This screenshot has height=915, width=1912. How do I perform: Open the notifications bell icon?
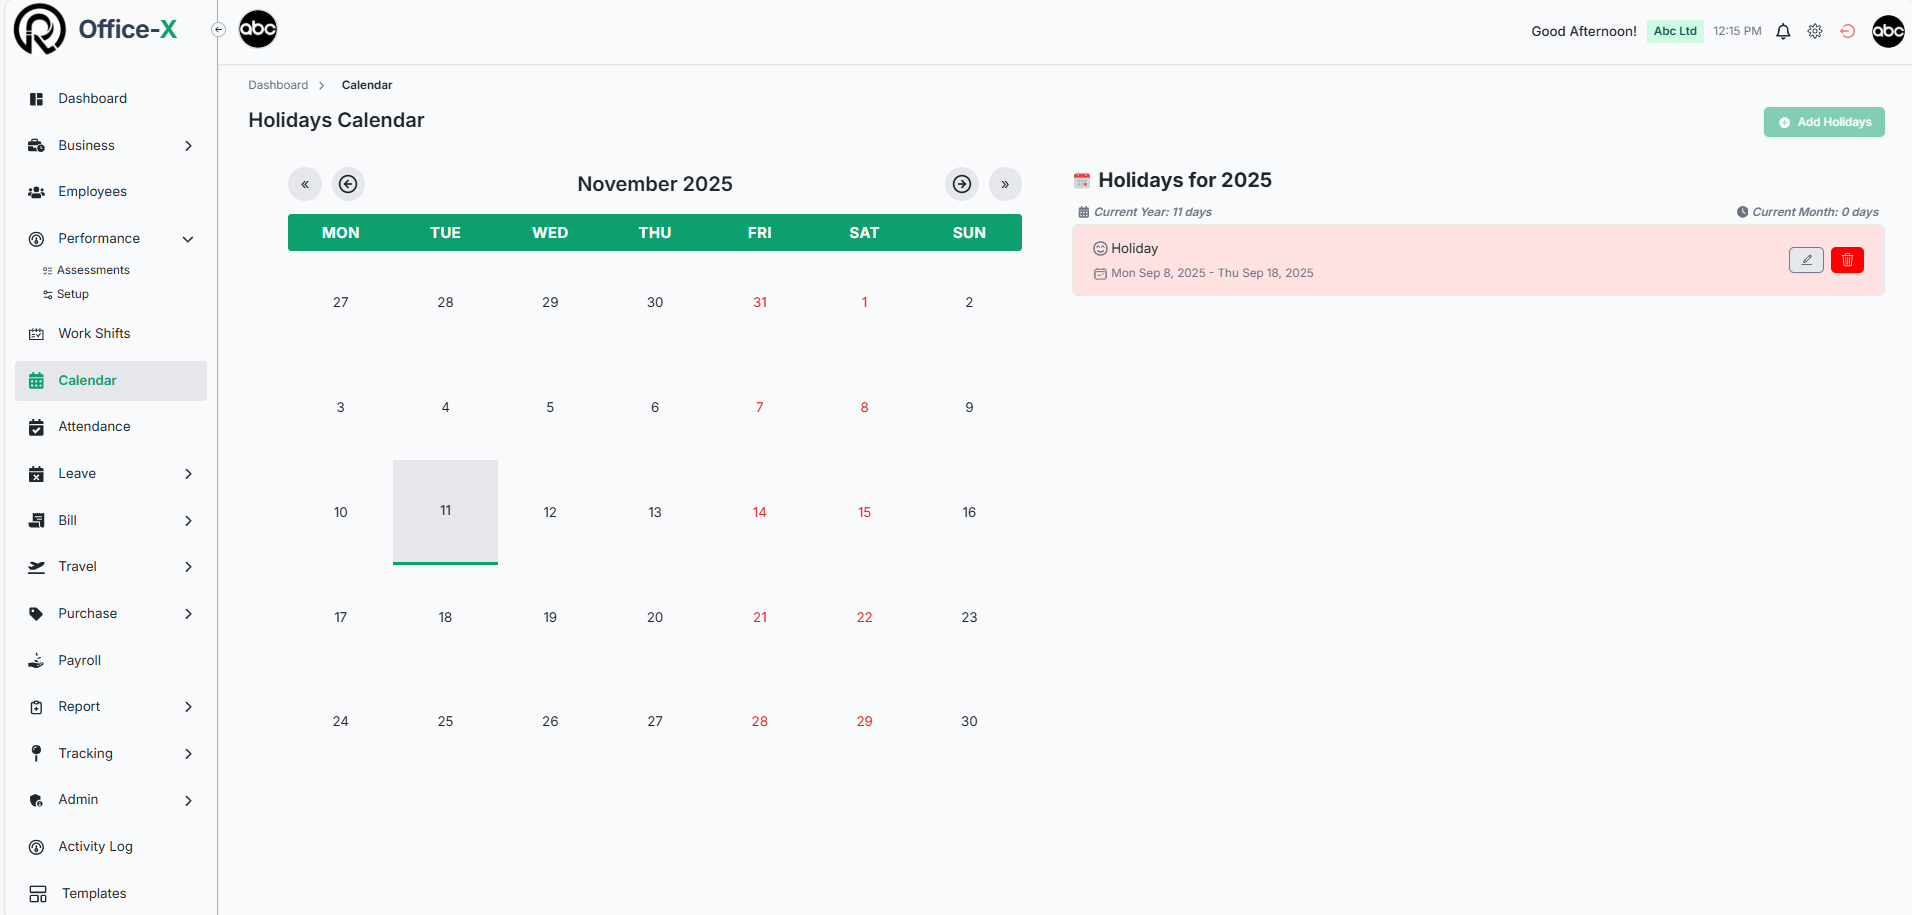[1784, 31]
